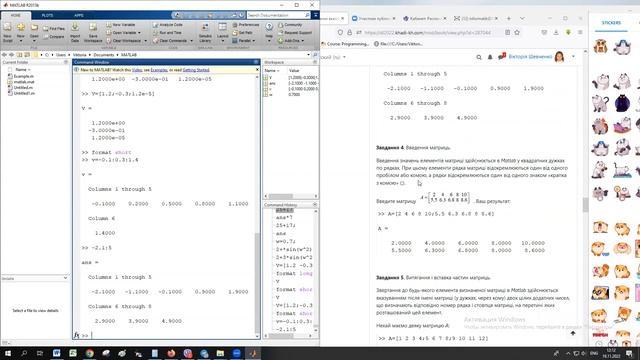
Task: Open Word from the Windows taskbar
Action: pos(56,353)
